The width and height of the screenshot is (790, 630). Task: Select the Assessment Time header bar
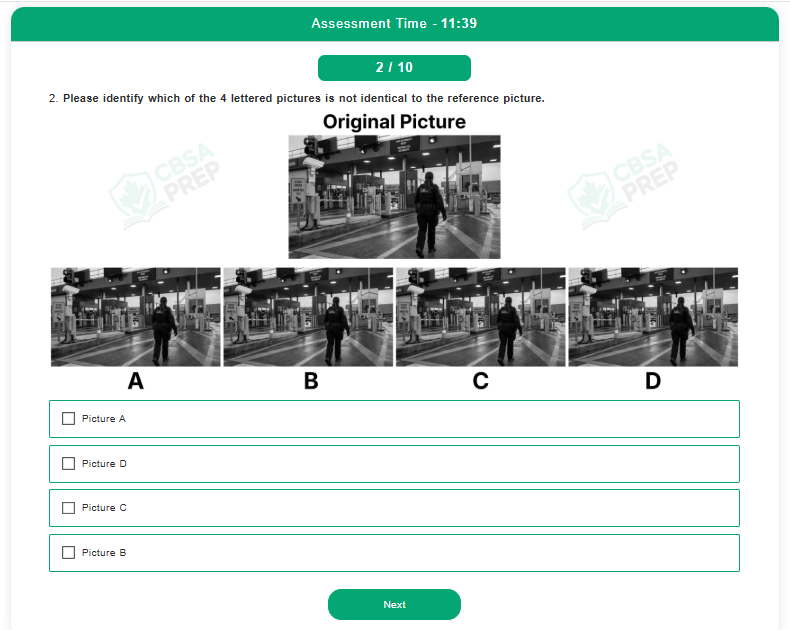(394, 24)
